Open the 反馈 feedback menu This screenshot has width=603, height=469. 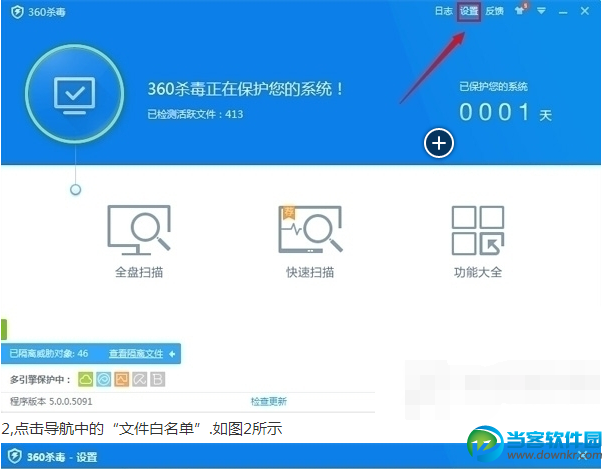point(494,11)
